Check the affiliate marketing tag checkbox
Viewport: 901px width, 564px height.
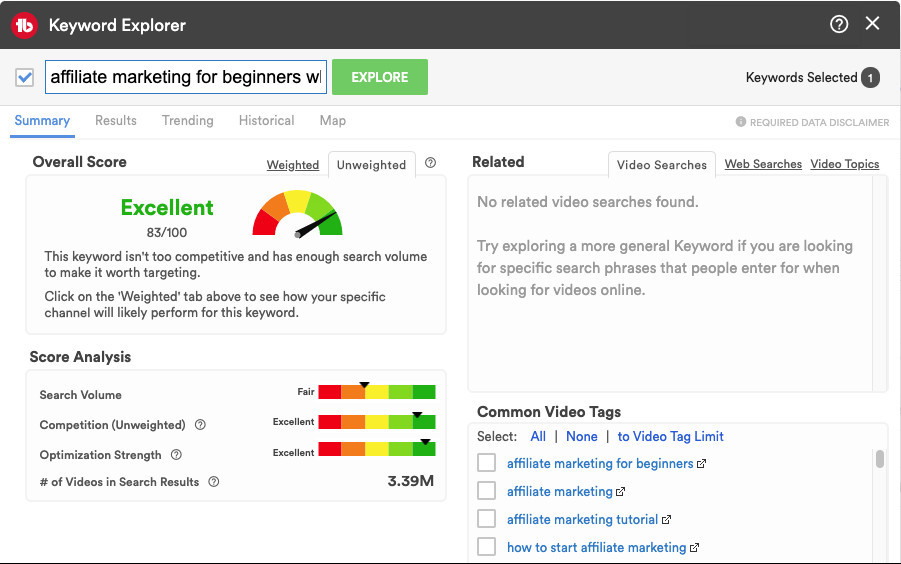point(487,490)
